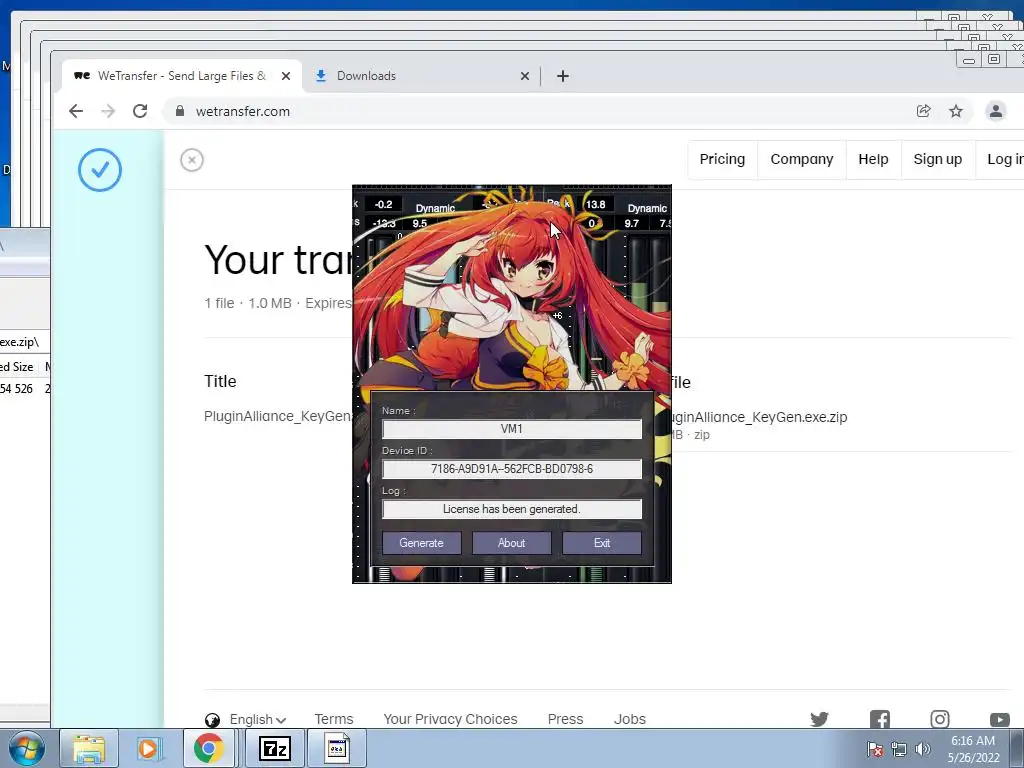This screenshot has width=1024, height=768.
Task: Close the WeTransfer tab
Action: coord(285,76)
